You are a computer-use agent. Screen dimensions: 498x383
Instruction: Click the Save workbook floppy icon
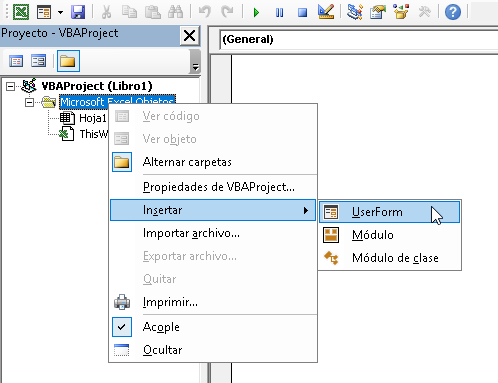tap(78, 12)
